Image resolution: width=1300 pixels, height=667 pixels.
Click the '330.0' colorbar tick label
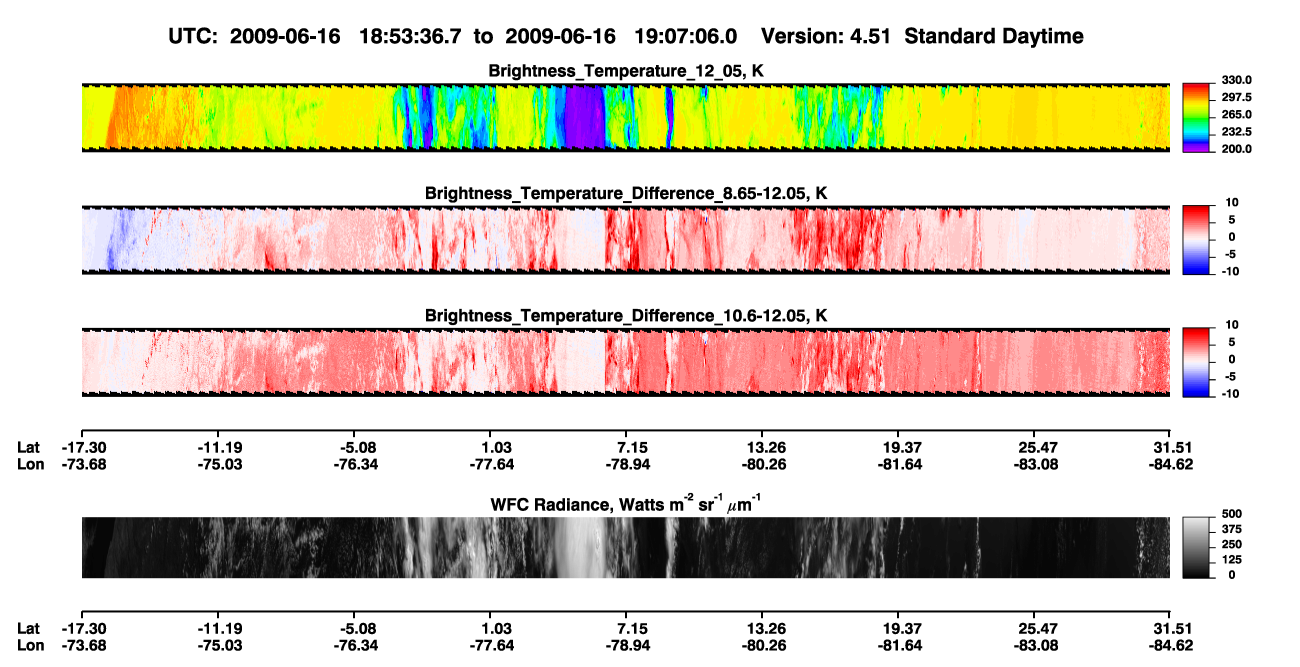1235,80
